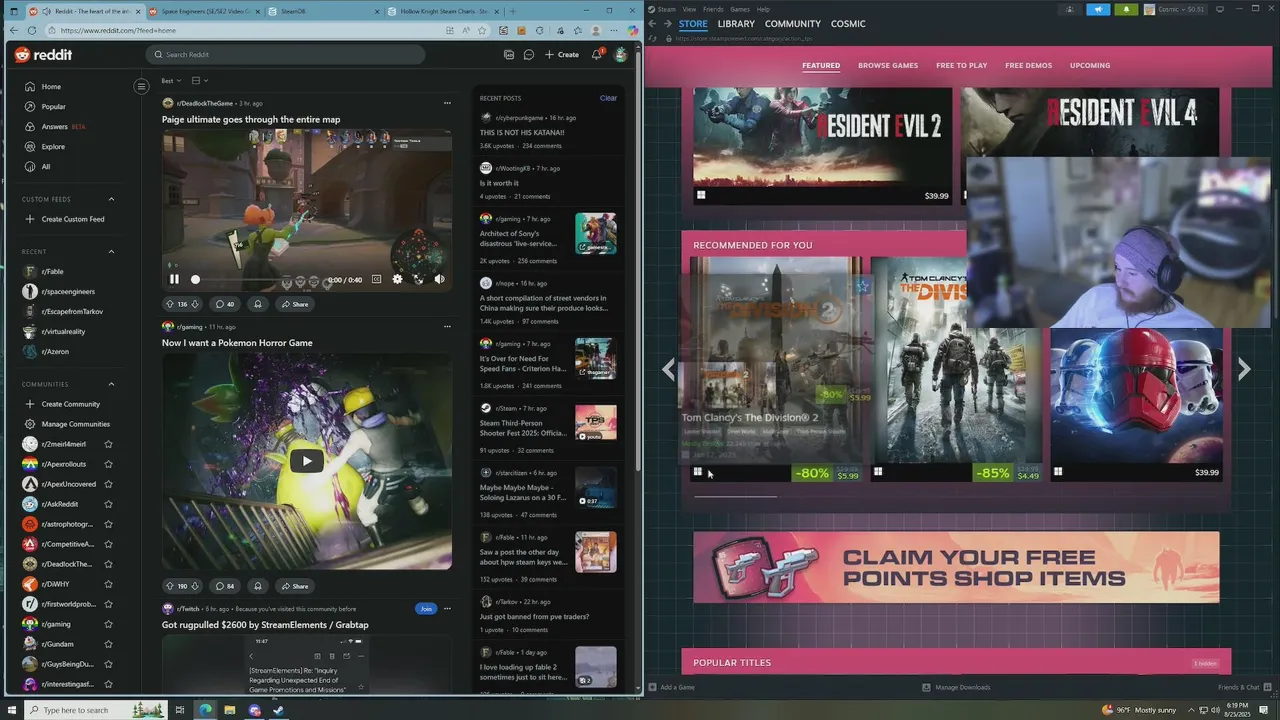Open Steam green notifications bell
The width and height of the screenshot is (1280, 720).
[1125, 9]
